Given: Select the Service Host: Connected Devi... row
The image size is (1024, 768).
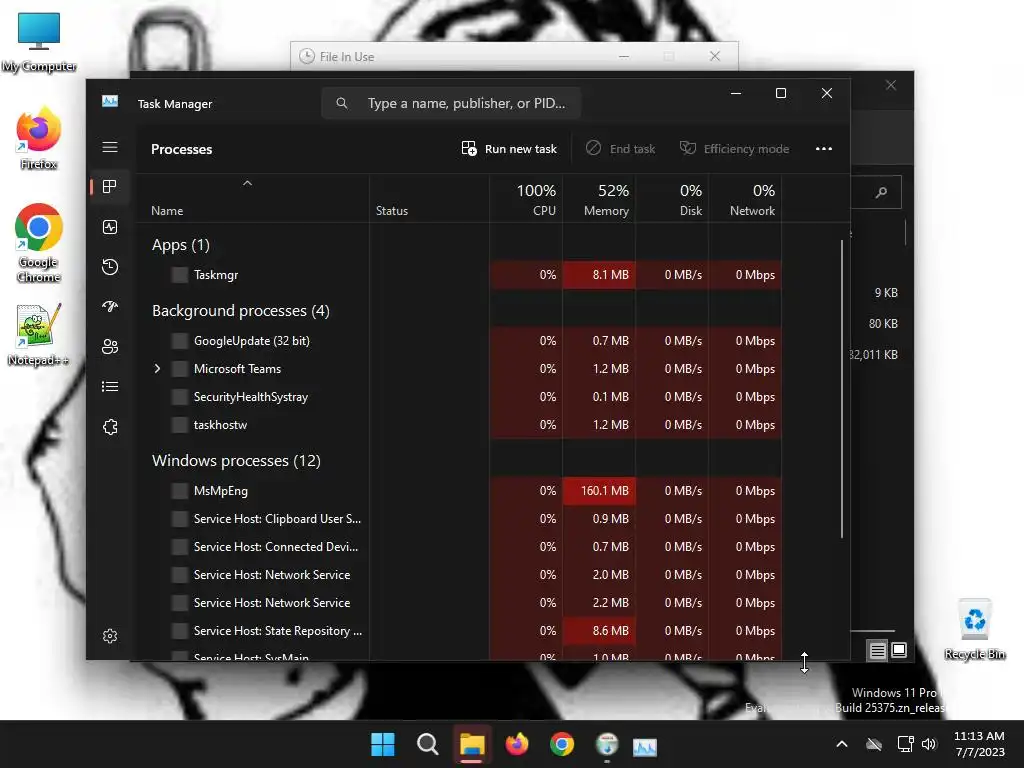Looking at the screenshot, I should 458,547.
